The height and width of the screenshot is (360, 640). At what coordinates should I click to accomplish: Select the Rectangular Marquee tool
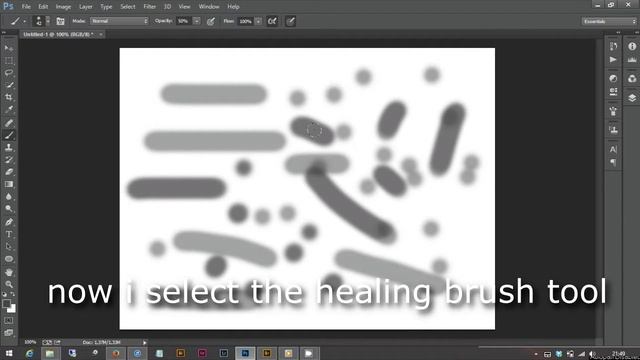9,61
